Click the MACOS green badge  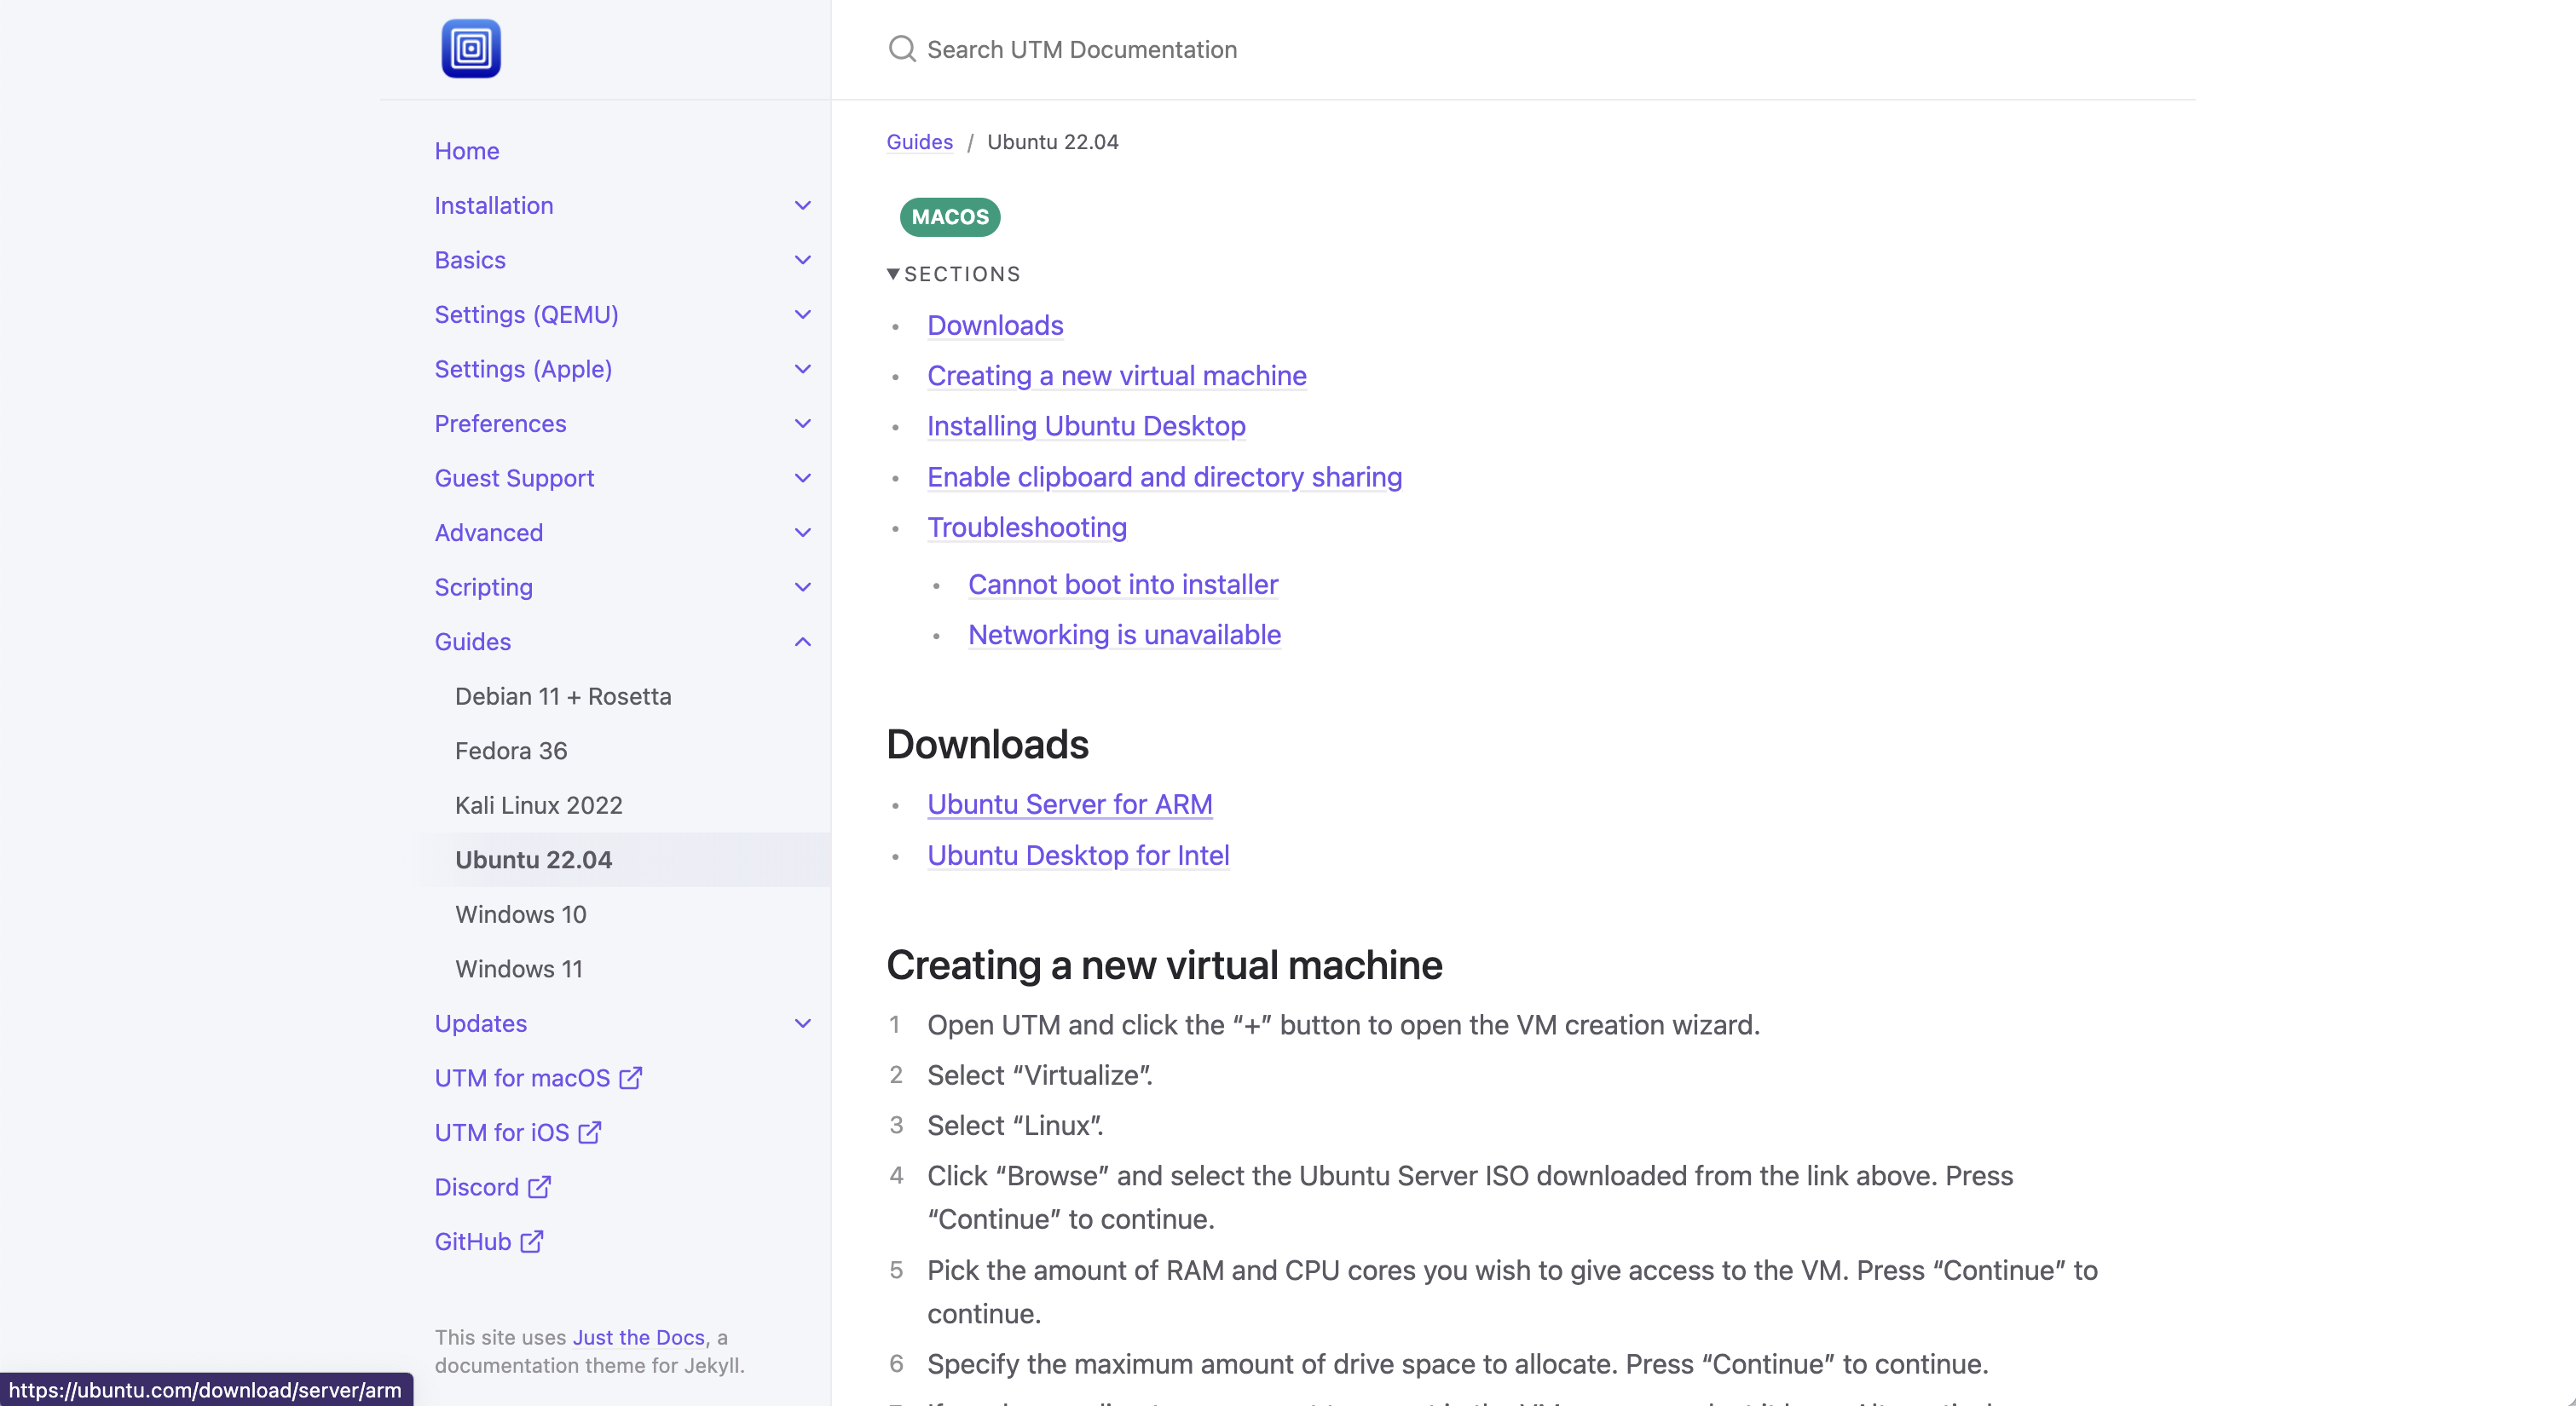tap(949, 217)
